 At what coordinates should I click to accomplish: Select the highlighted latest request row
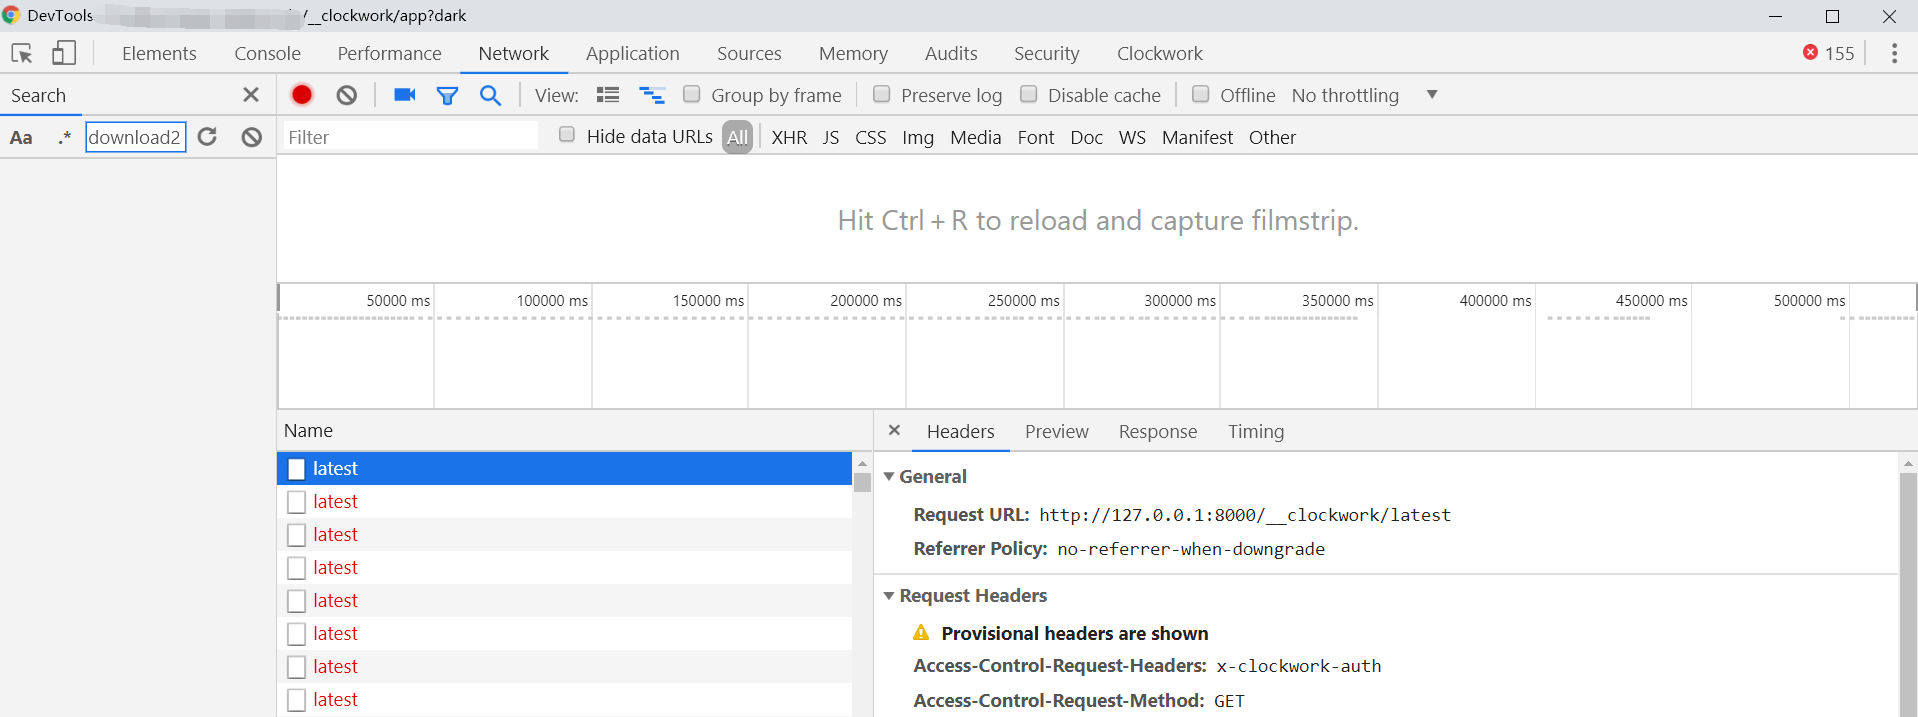564,468
